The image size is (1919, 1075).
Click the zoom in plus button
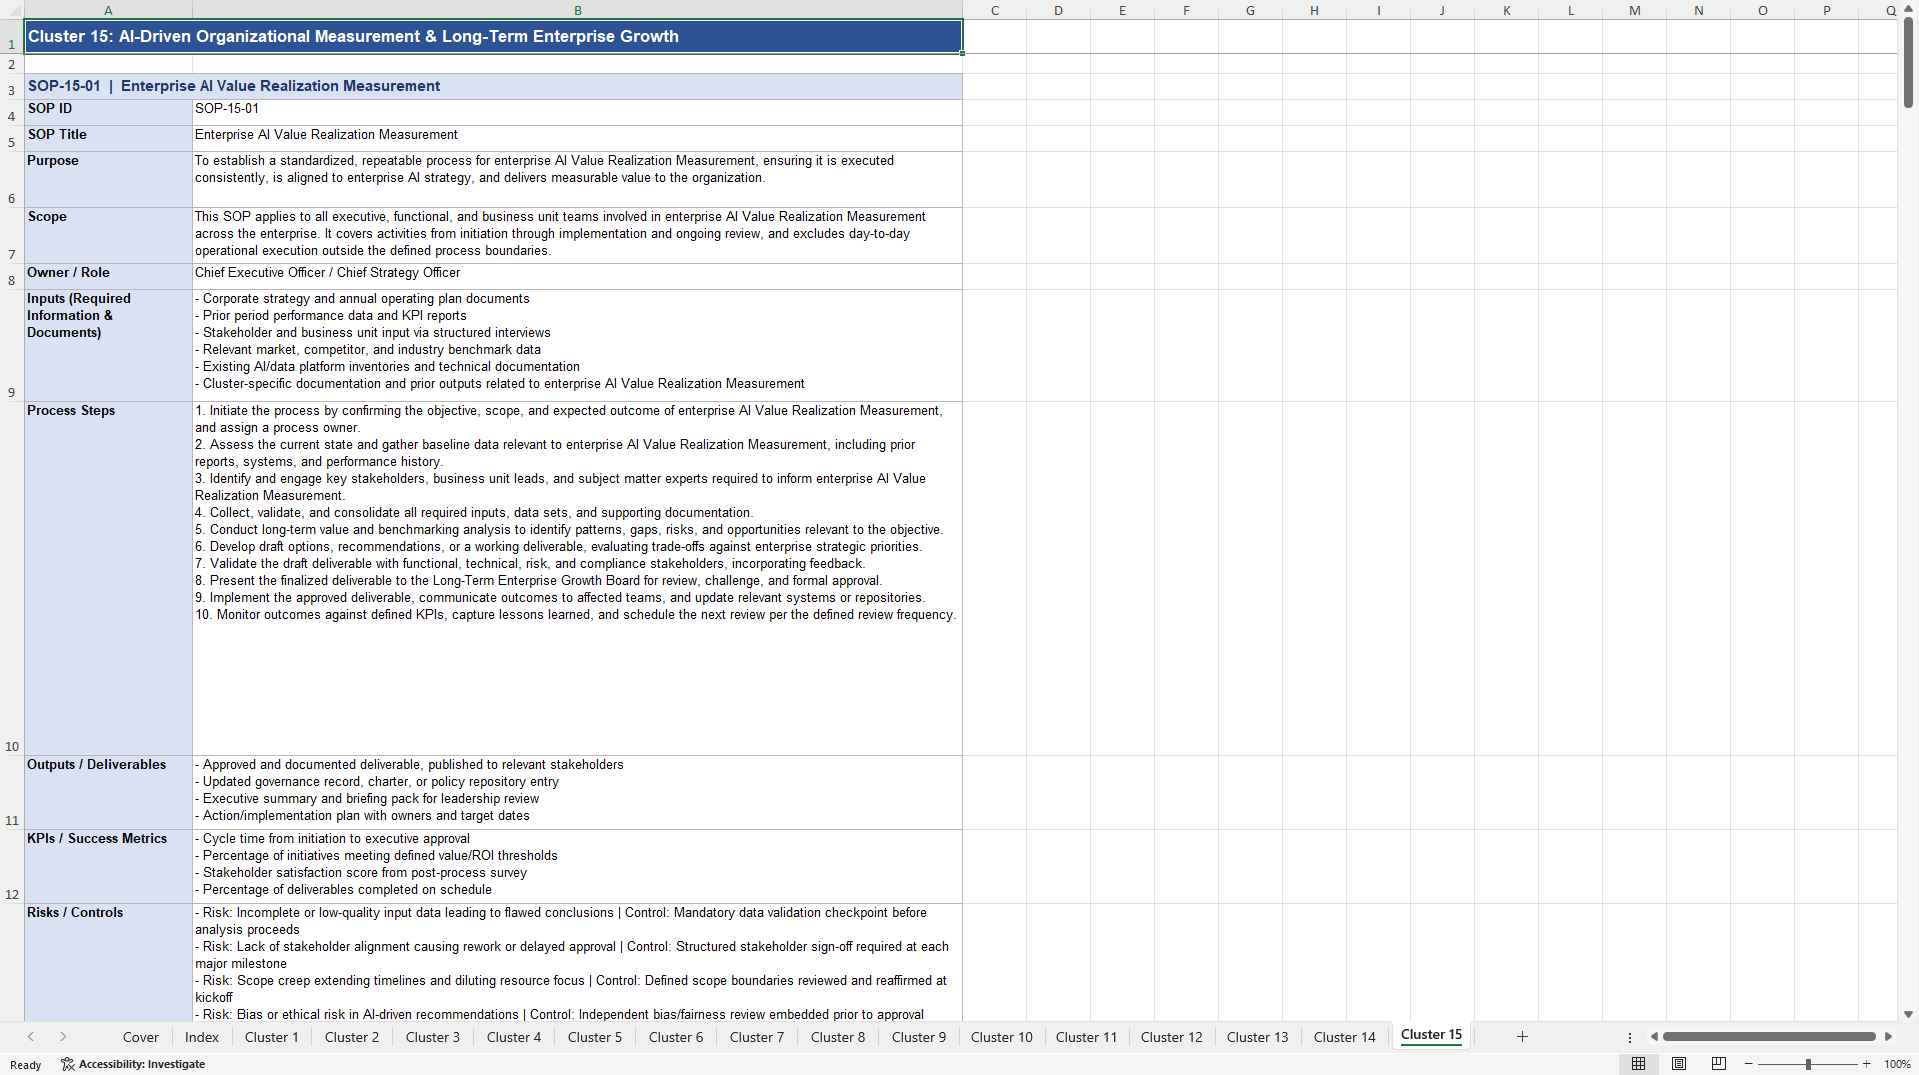(1867, 1064)
